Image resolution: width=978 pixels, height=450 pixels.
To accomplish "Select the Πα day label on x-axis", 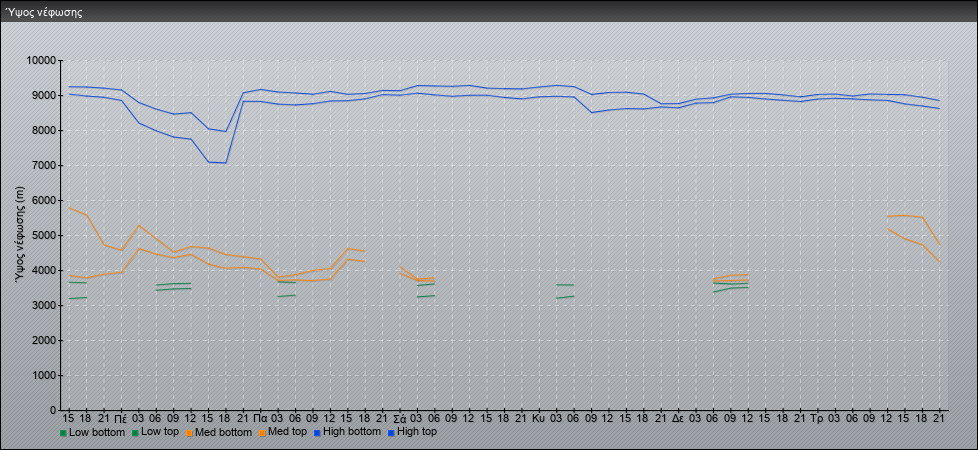I will pos(261,419).
